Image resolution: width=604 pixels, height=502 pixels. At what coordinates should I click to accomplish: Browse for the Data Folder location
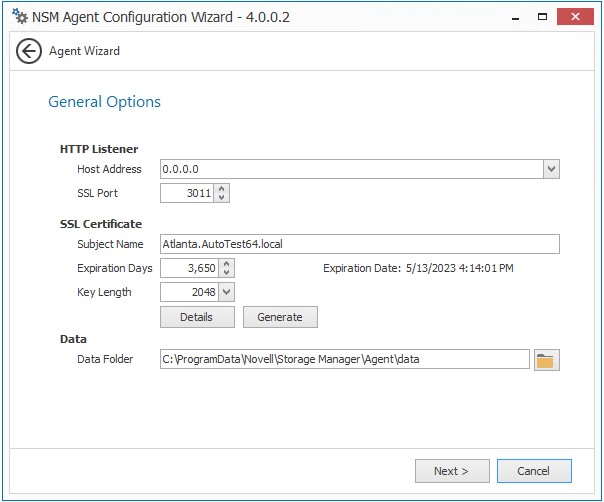click(x=545, y=360)
